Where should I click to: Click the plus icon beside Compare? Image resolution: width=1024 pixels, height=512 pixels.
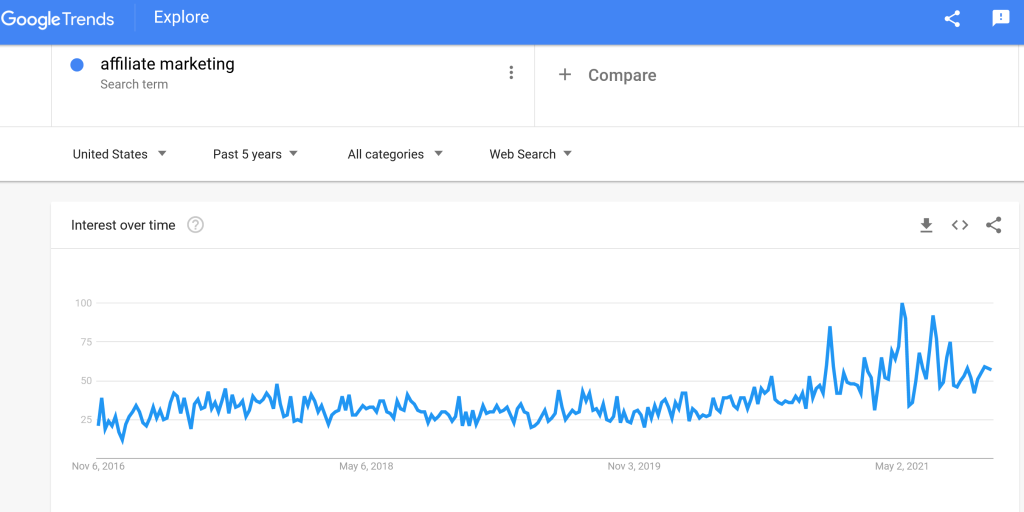coord(565,75)
